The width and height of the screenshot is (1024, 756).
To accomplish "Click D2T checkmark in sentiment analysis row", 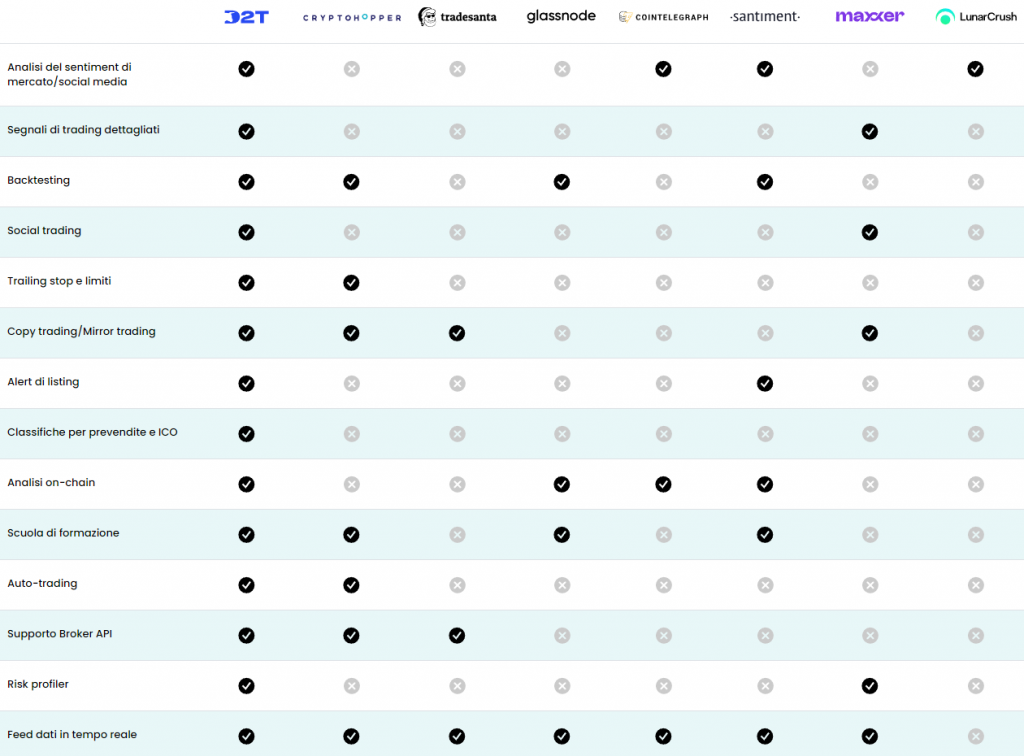I will coord(246,69).
